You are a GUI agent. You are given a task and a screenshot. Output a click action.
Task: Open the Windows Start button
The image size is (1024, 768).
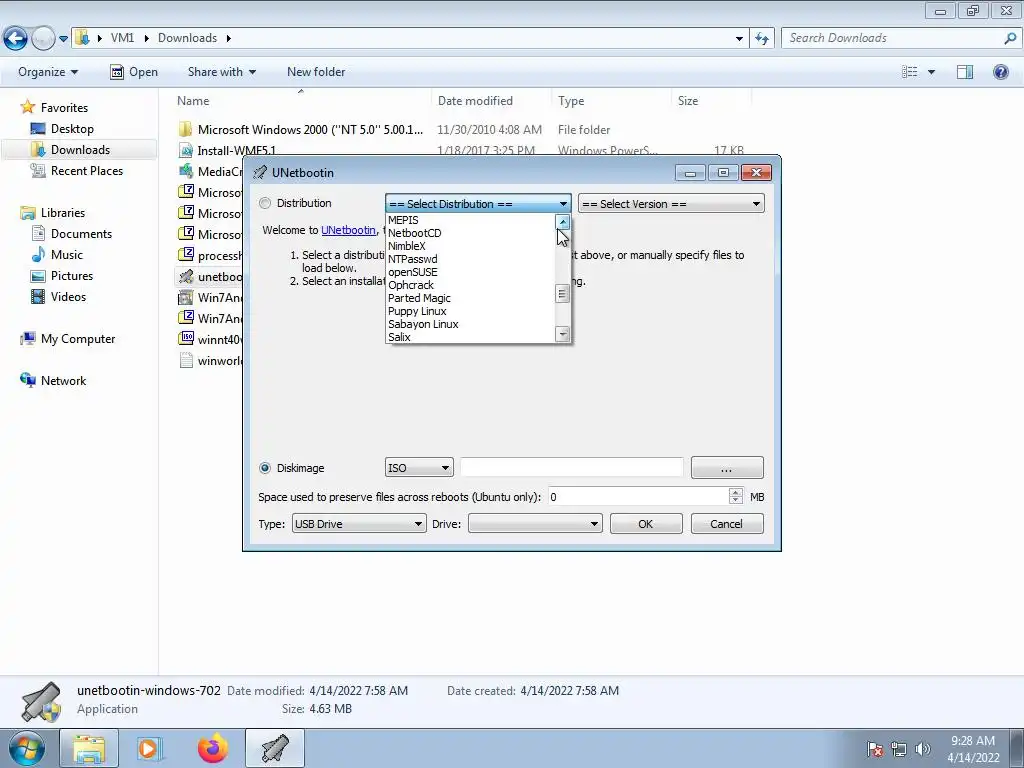[26, 748]
